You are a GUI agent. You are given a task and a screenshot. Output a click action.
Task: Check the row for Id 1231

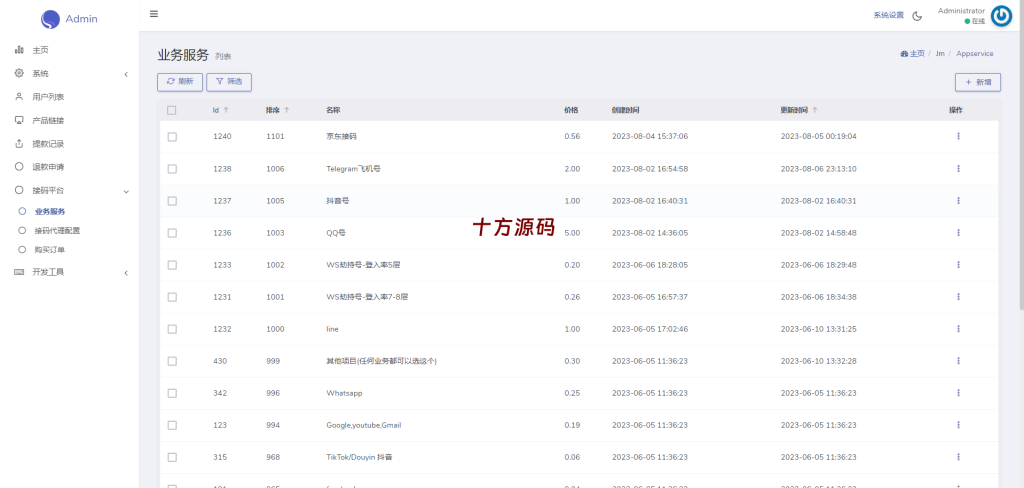click(172, 297)
